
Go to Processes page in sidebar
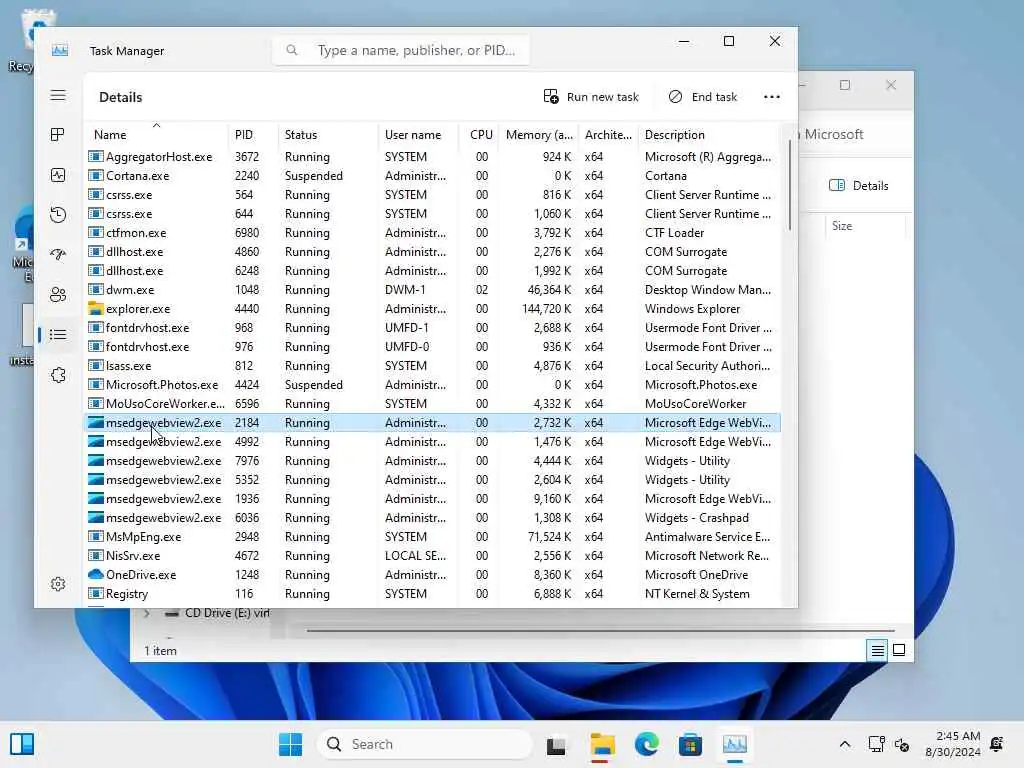pos(58,135)
